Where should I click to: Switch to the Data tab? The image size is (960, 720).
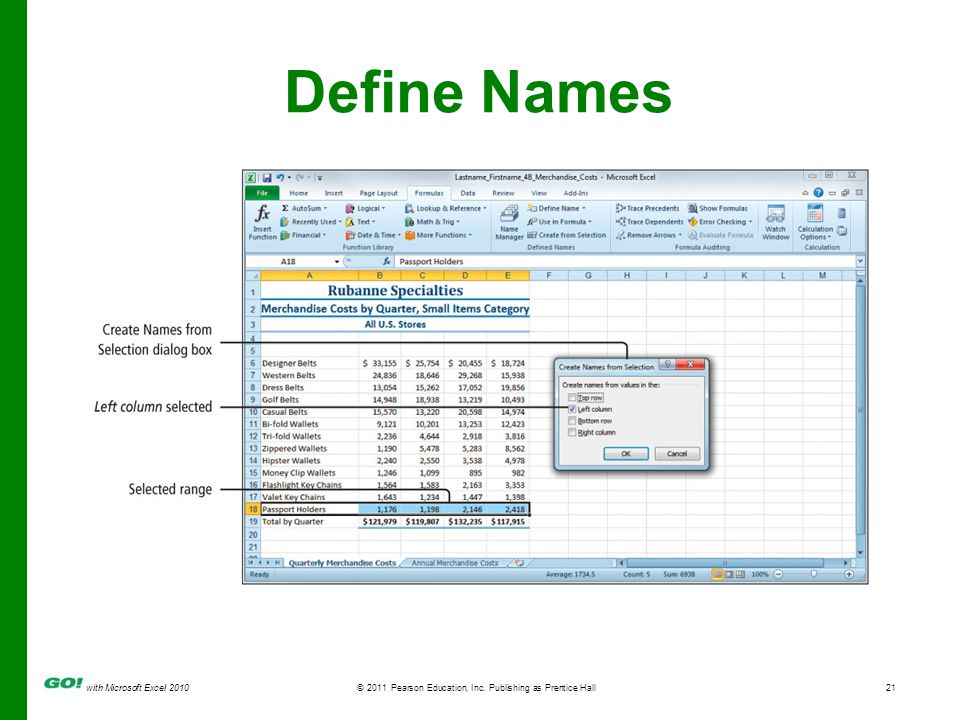pos(468,193)
